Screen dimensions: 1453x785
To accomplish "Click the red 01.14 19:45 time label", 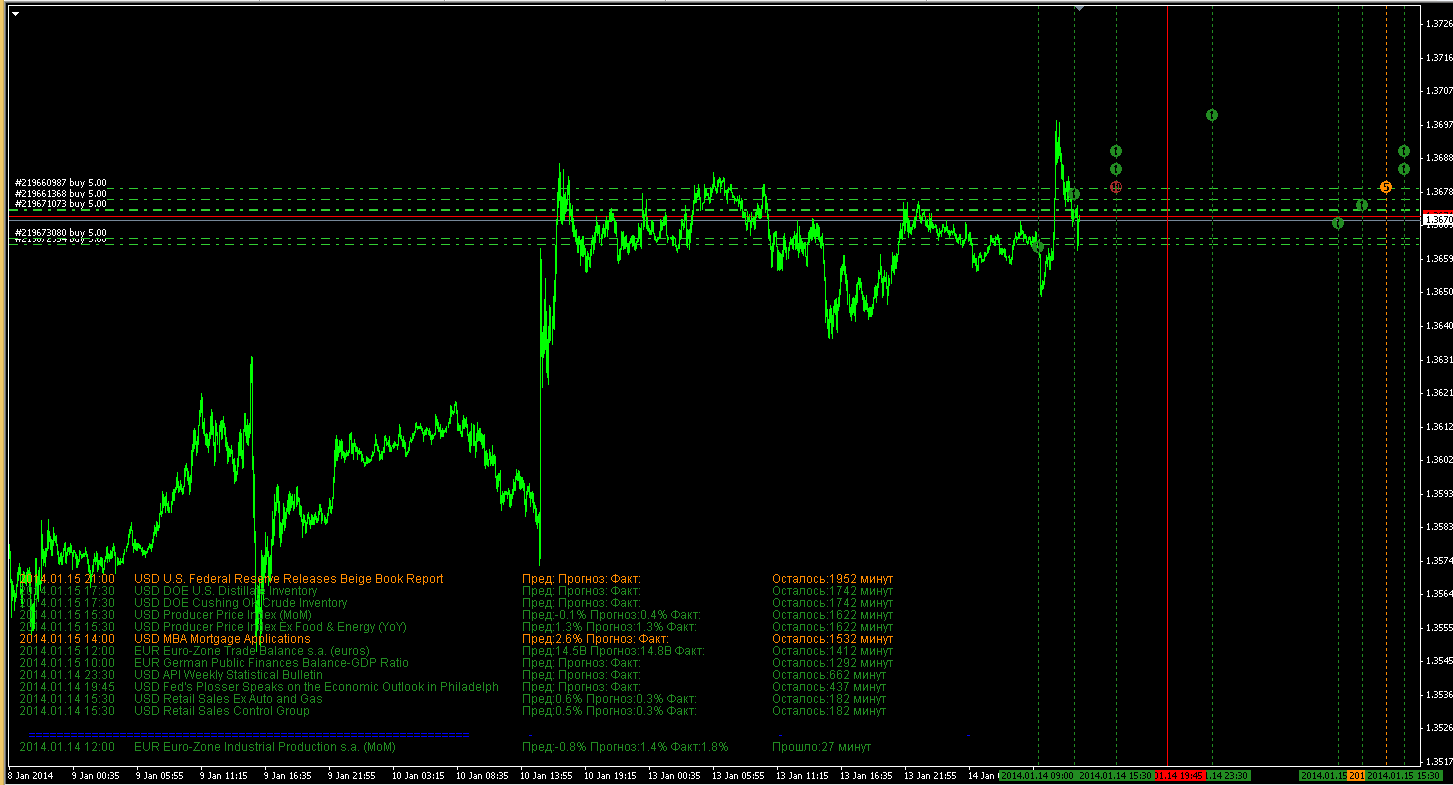I will point(1179,775).
